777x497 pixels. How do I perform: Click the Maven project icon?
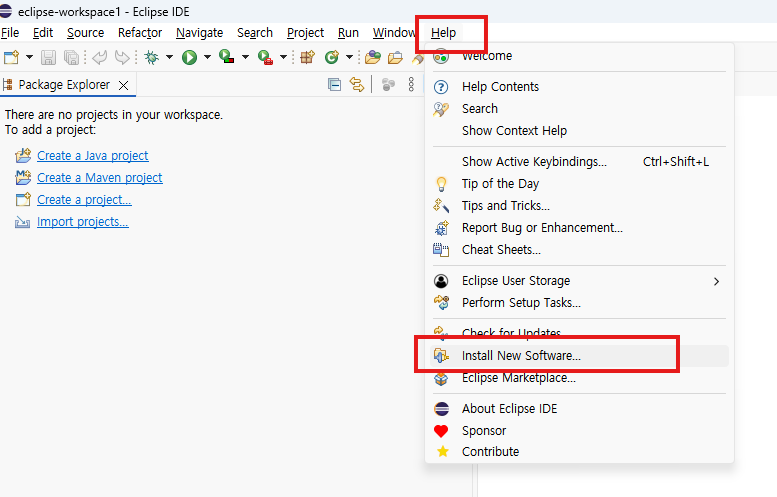click(23, 177)
